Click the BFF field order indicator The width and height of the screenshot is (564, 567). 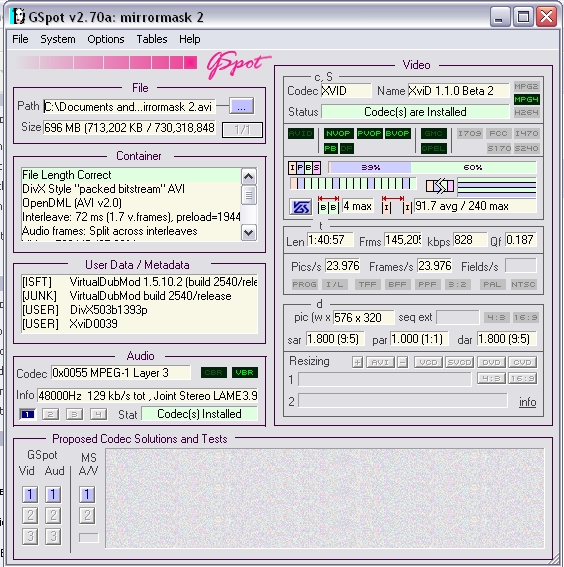397,284
